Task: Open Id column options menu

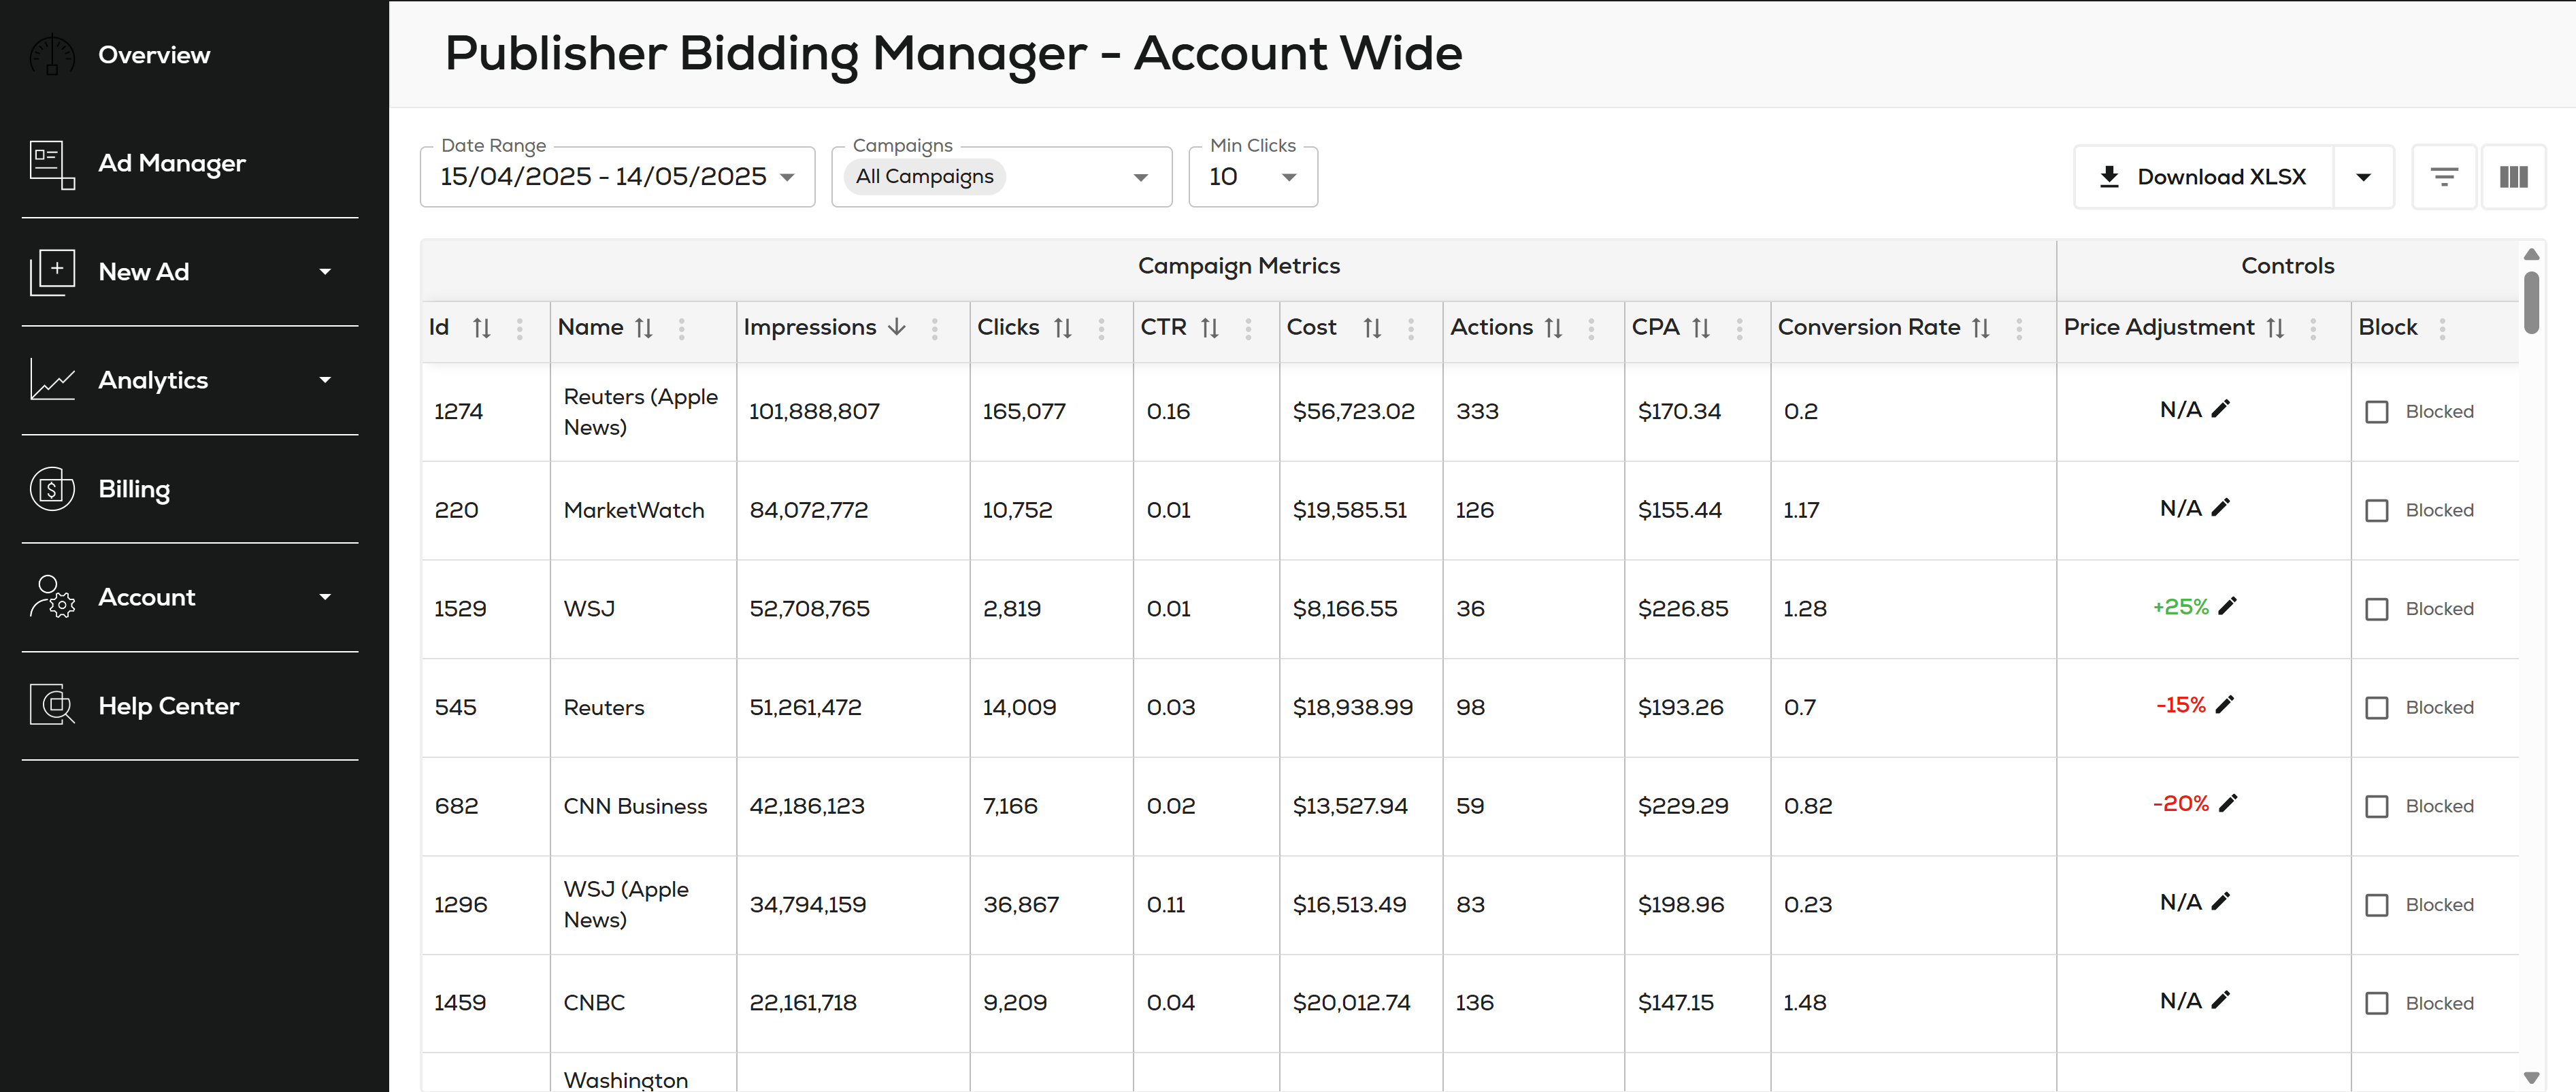Action: pyautogui.click(x=519, y=329)
